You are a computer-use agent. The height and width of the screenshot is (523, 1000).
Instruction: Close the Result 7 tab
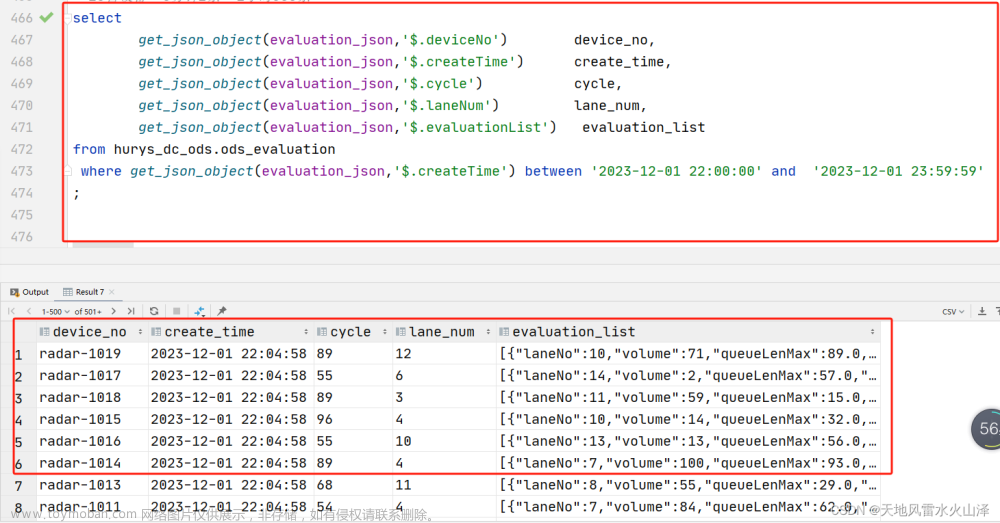point(112,292)
